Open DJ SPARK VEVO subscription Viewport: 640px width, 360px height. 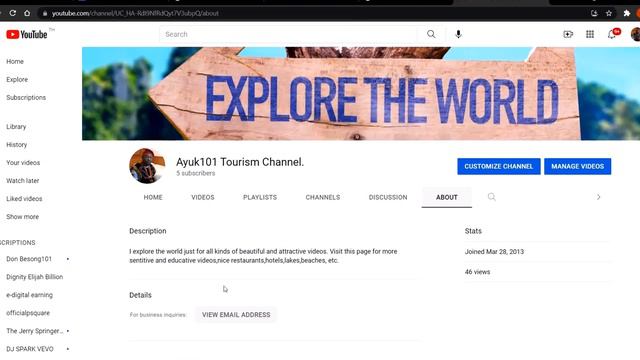click(30, 349)
